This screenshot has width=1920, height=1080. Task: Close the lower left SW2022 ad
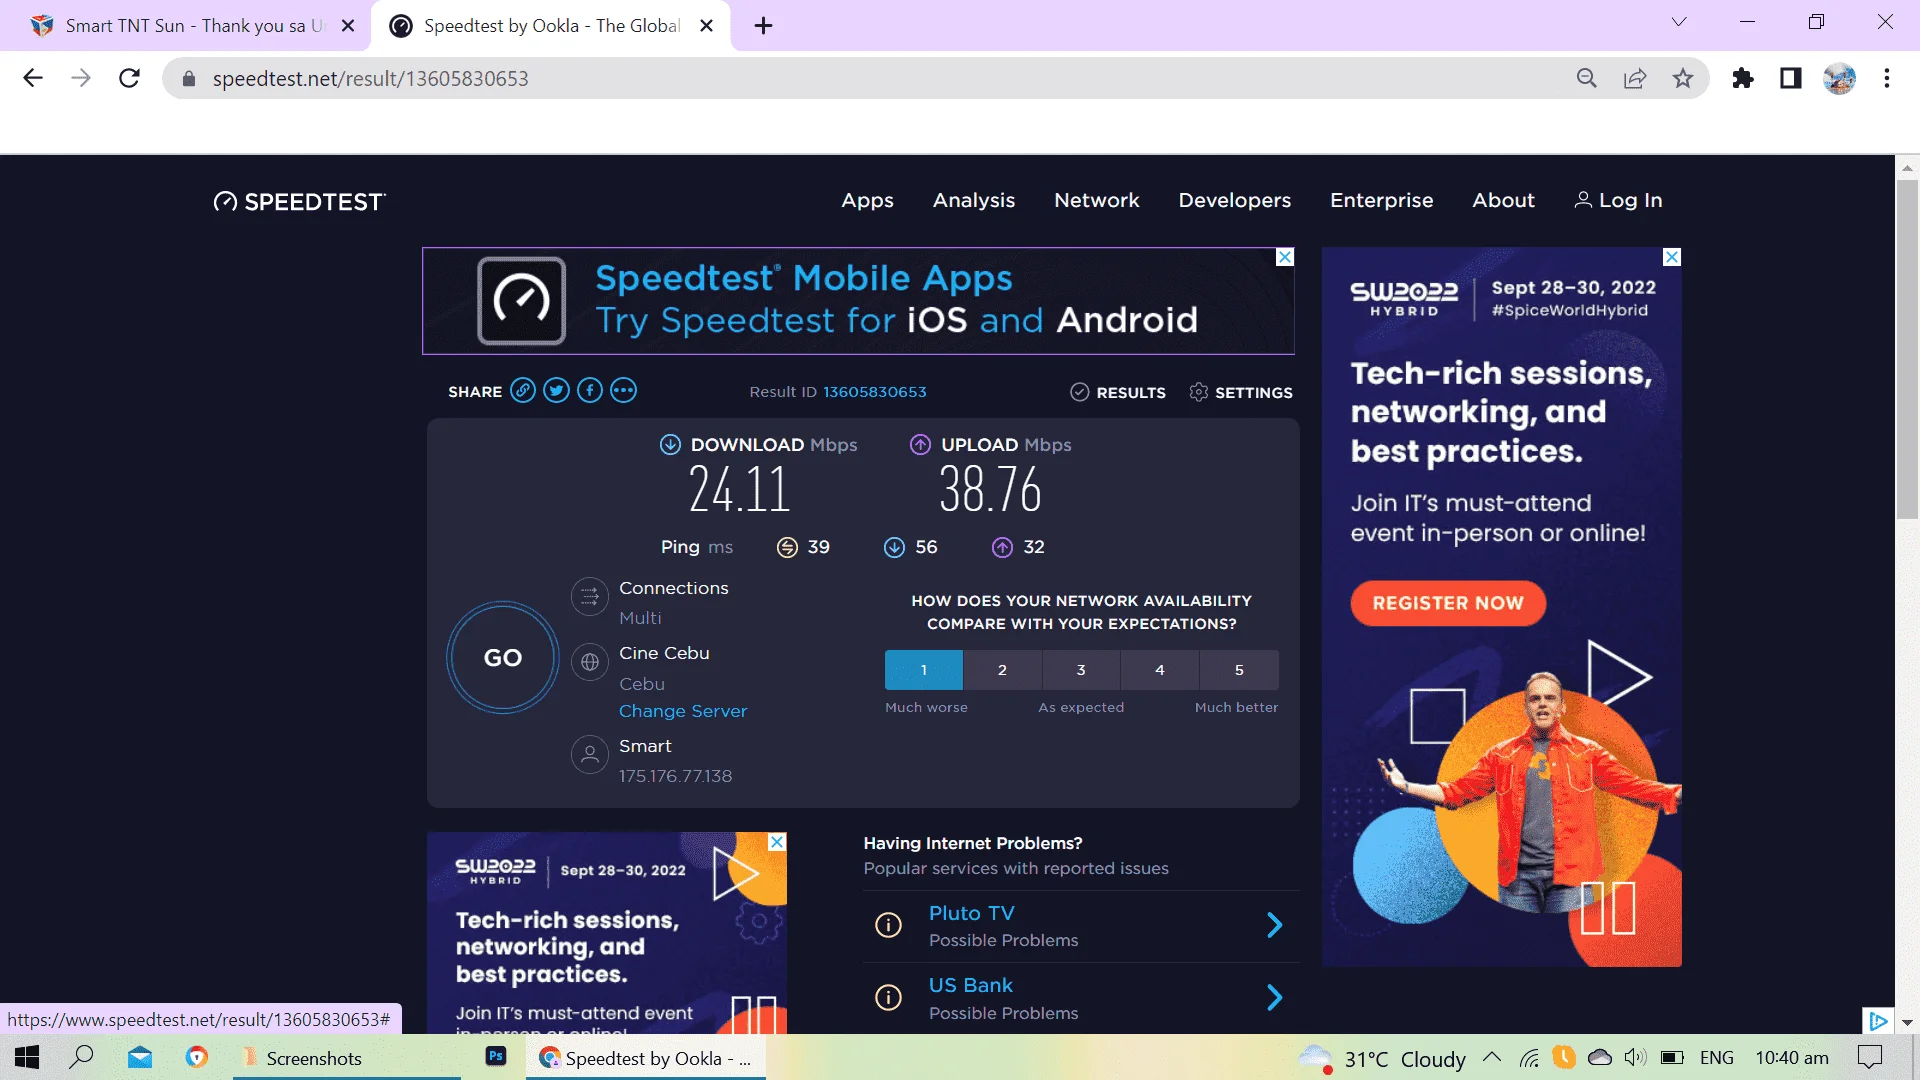[777, 842]
